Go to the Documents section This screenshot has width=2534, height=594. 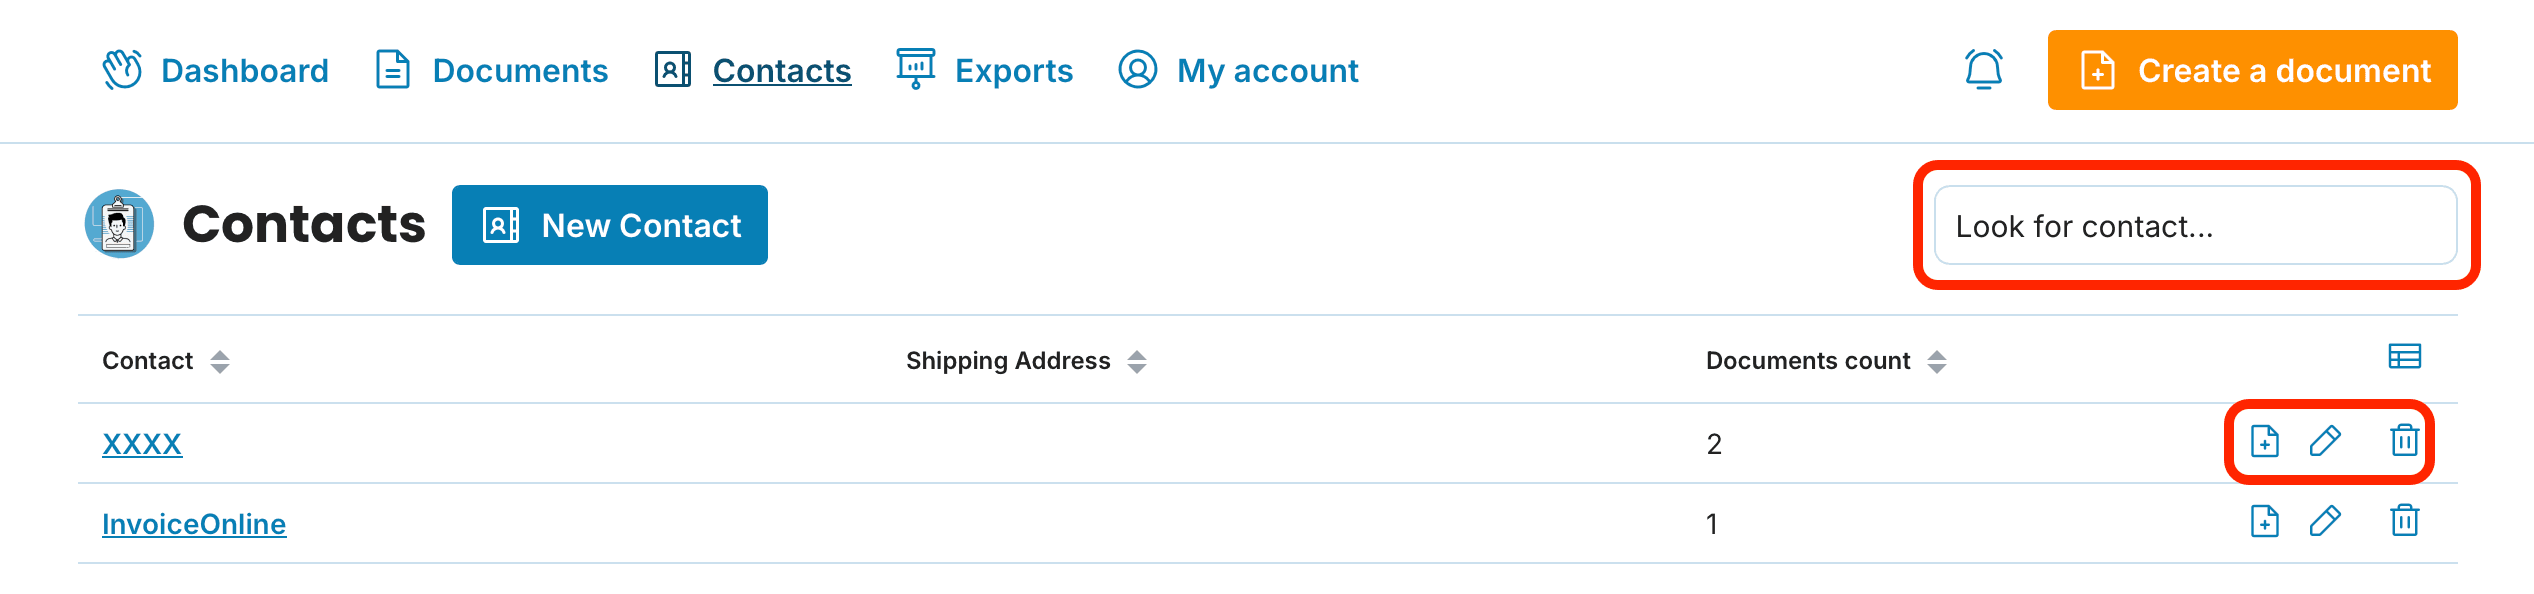pyautogui.click(x=491, y=70)
